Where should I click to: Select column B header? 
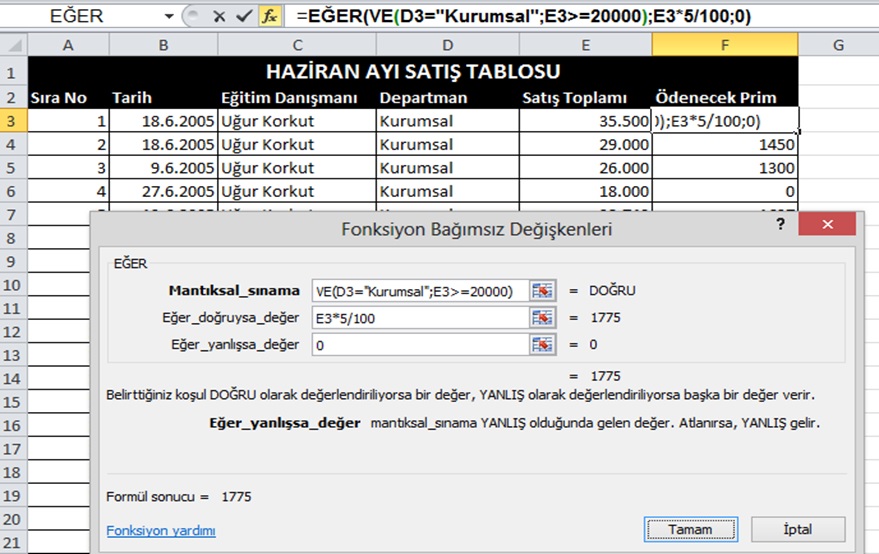[163, 45]
